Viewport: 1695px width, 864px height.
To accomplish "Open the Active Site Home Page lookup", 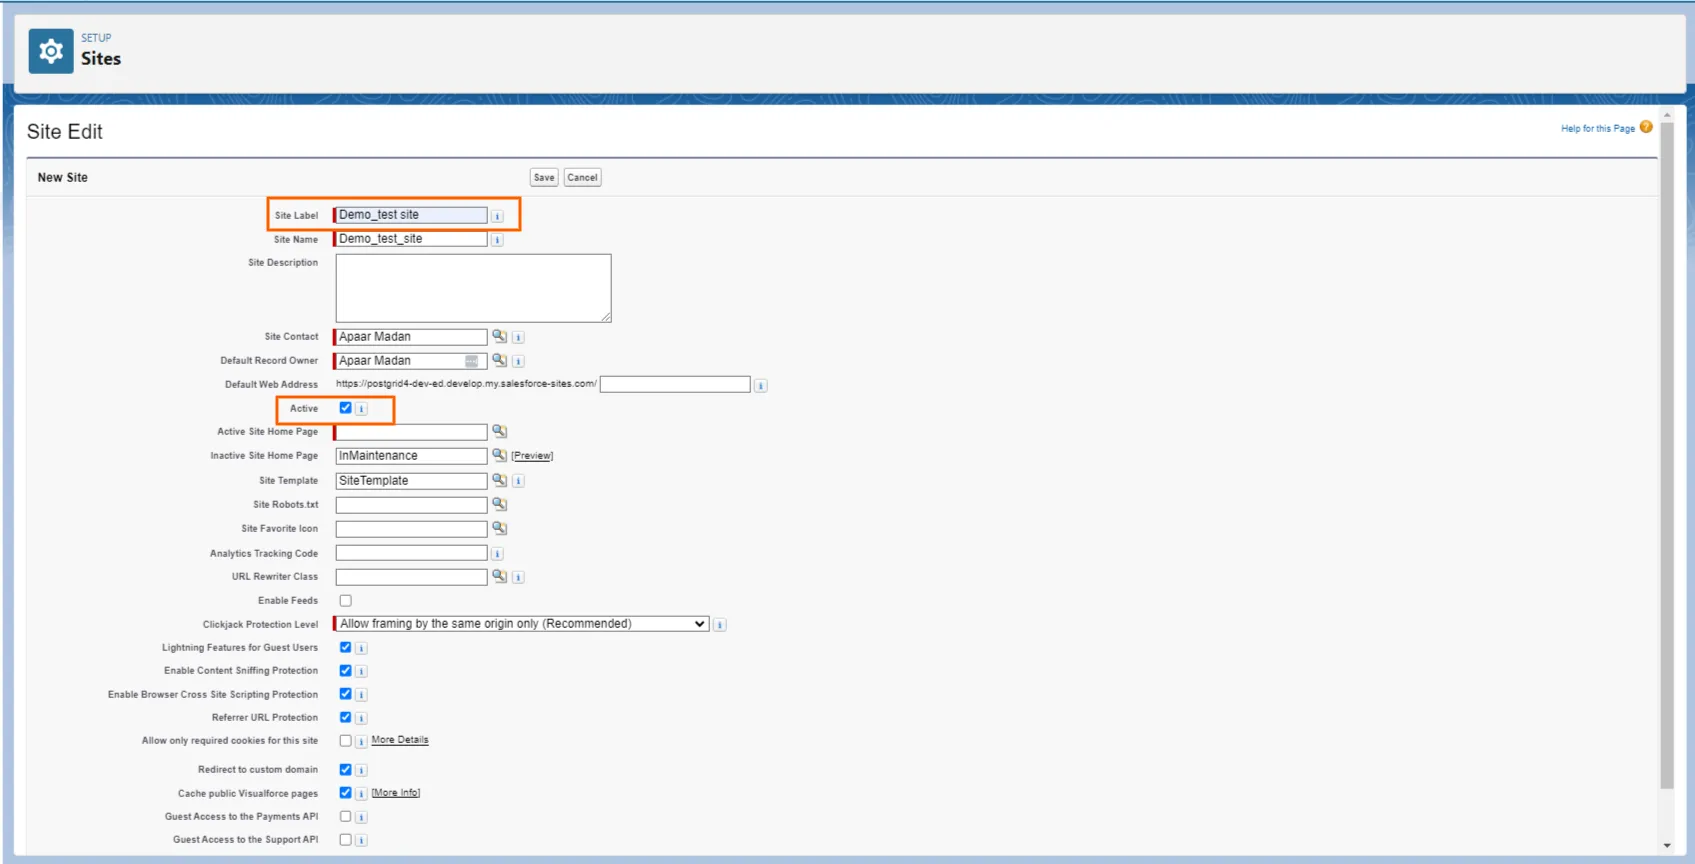I will [499, 432].
